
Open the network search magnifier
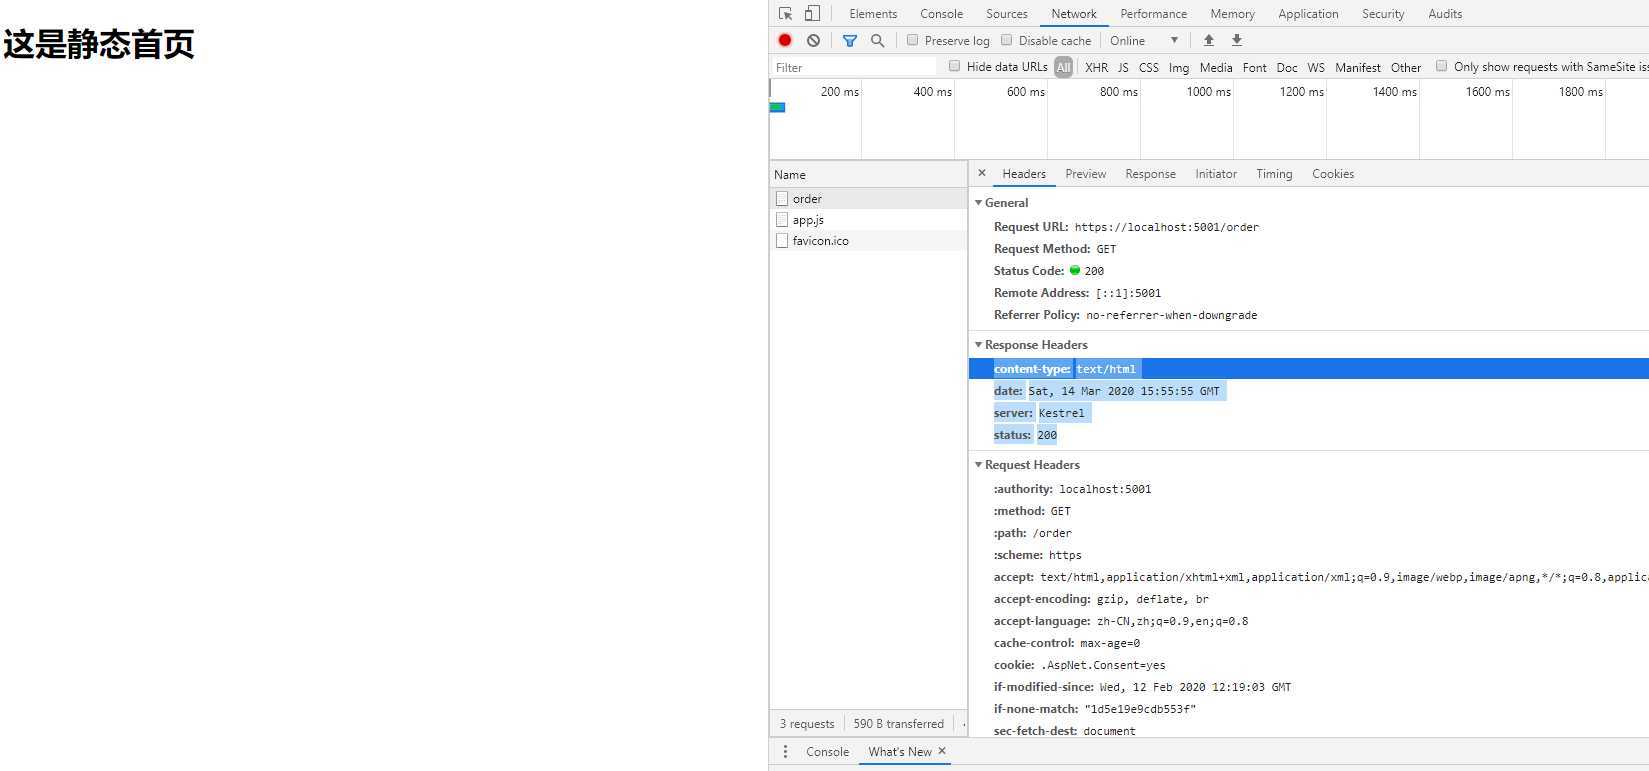point(877,40)
